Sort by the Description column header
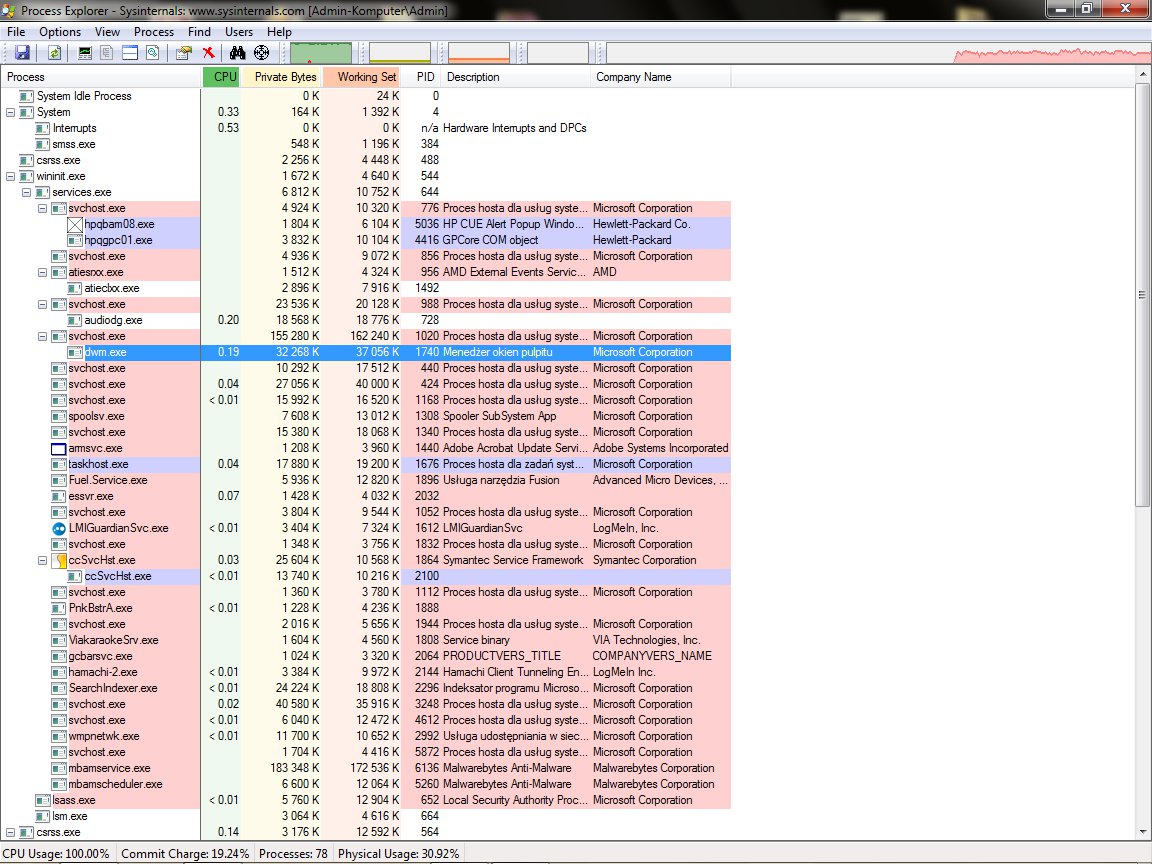The height and width of the screenshot is (864, 1152). (x=516, y=77)
